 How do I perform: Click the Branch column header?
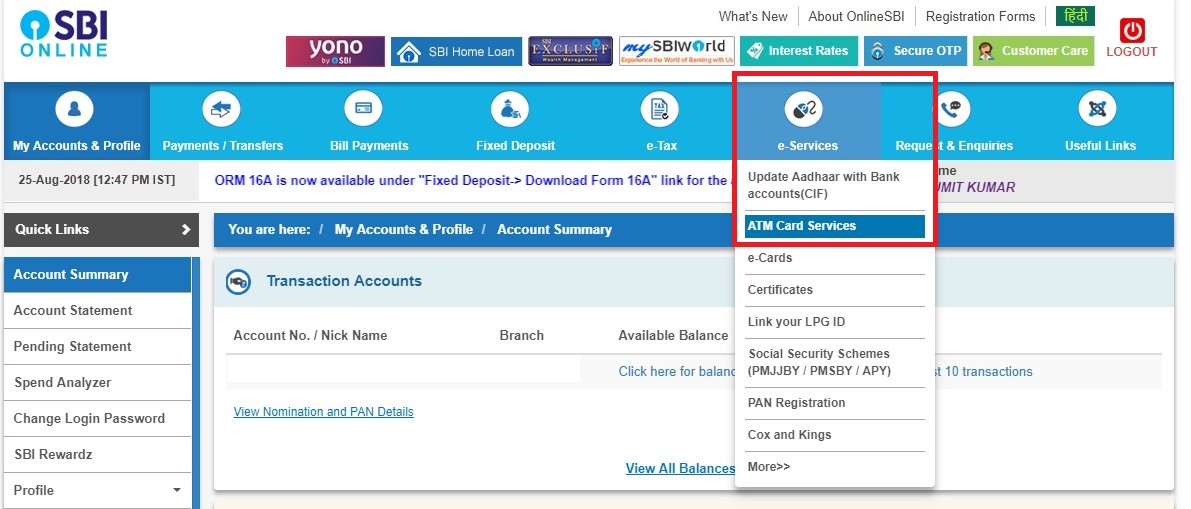coord(522,335)
